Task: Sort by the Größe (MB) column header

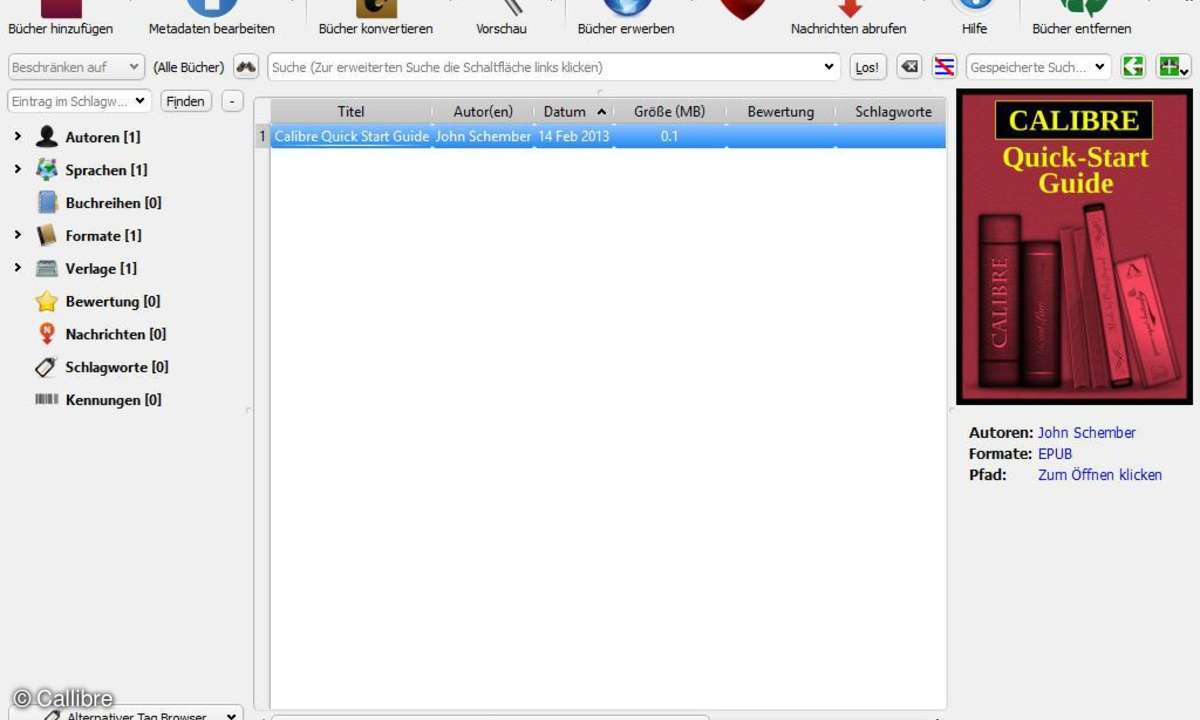Action: tap(670, 112)
